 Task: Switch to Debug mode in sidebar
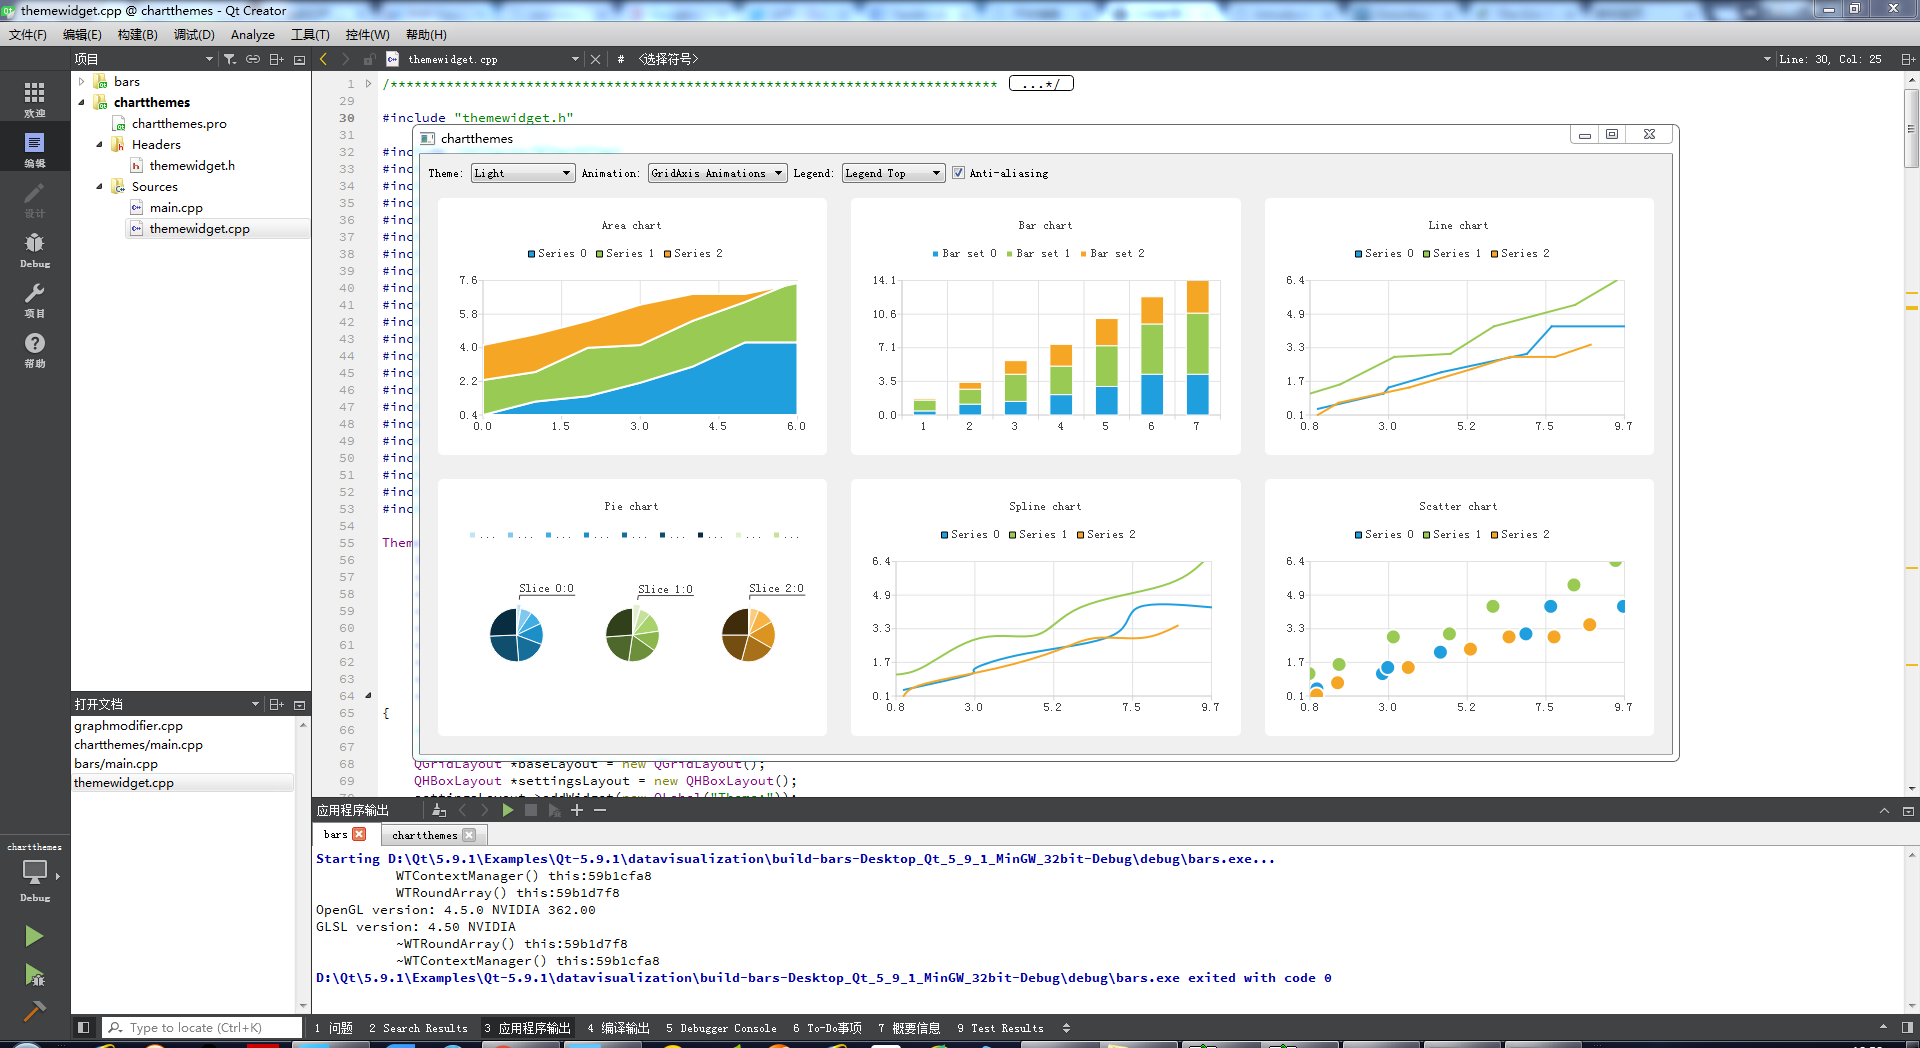click(34, 249)
